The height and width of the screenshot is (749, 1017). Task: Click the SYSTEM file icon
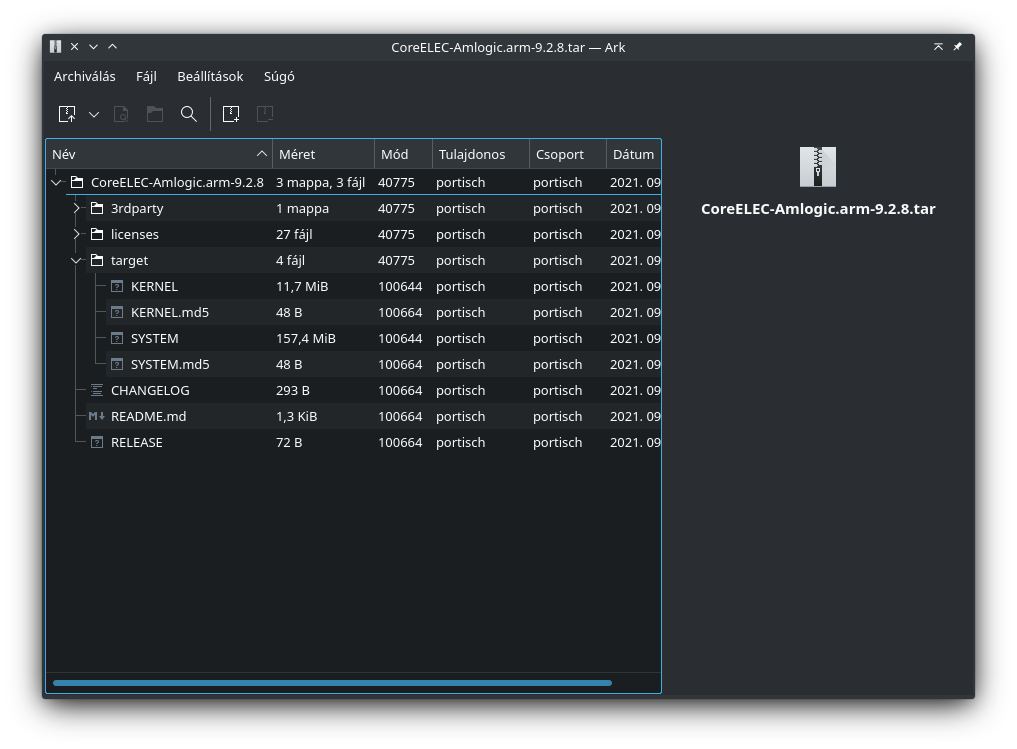pyautogui.click(x=117, y=339)
